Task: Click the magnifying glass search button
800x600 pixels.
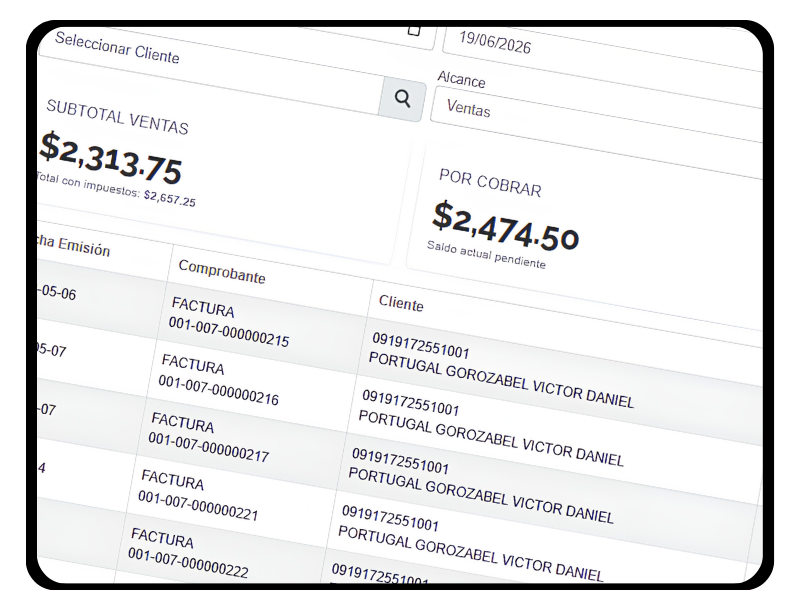Action: [402, 98]
